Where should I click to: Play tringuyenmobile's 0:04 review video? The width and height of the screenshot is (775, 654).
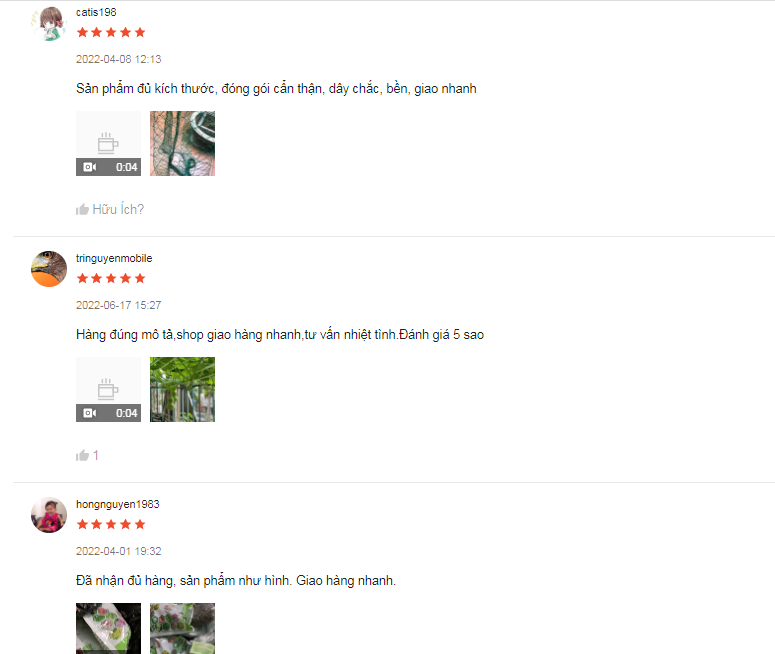108,390
